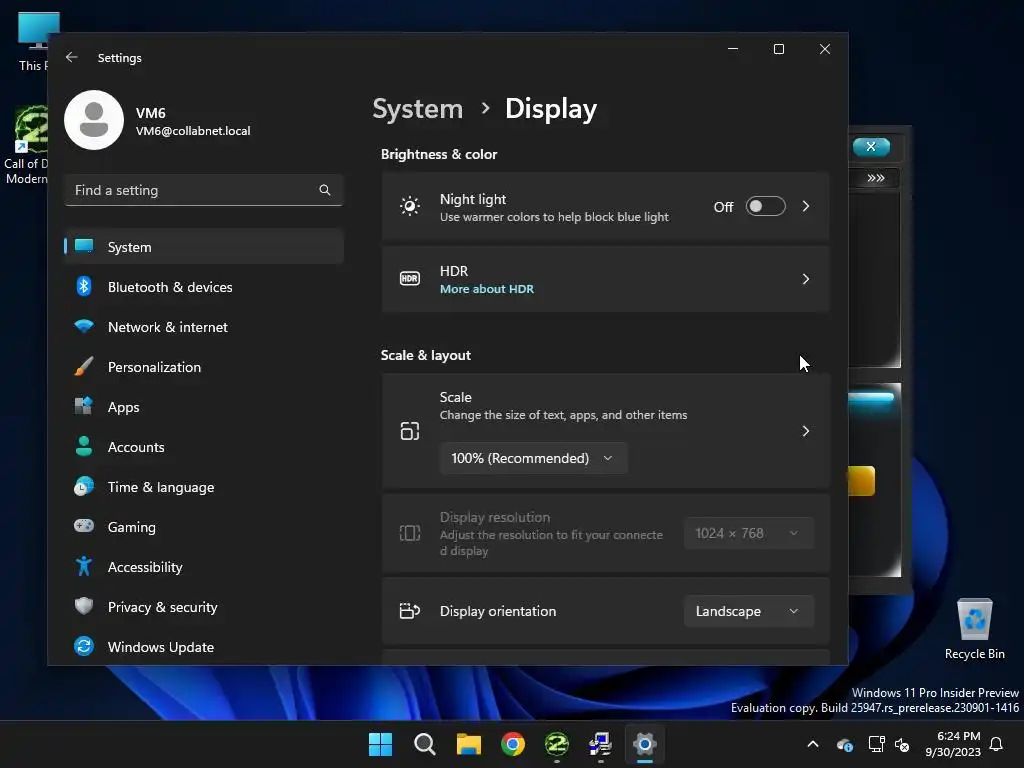Select Personalization in sidebar
The width and height of the screenshot is (1024, 768).
pos(204,366)
